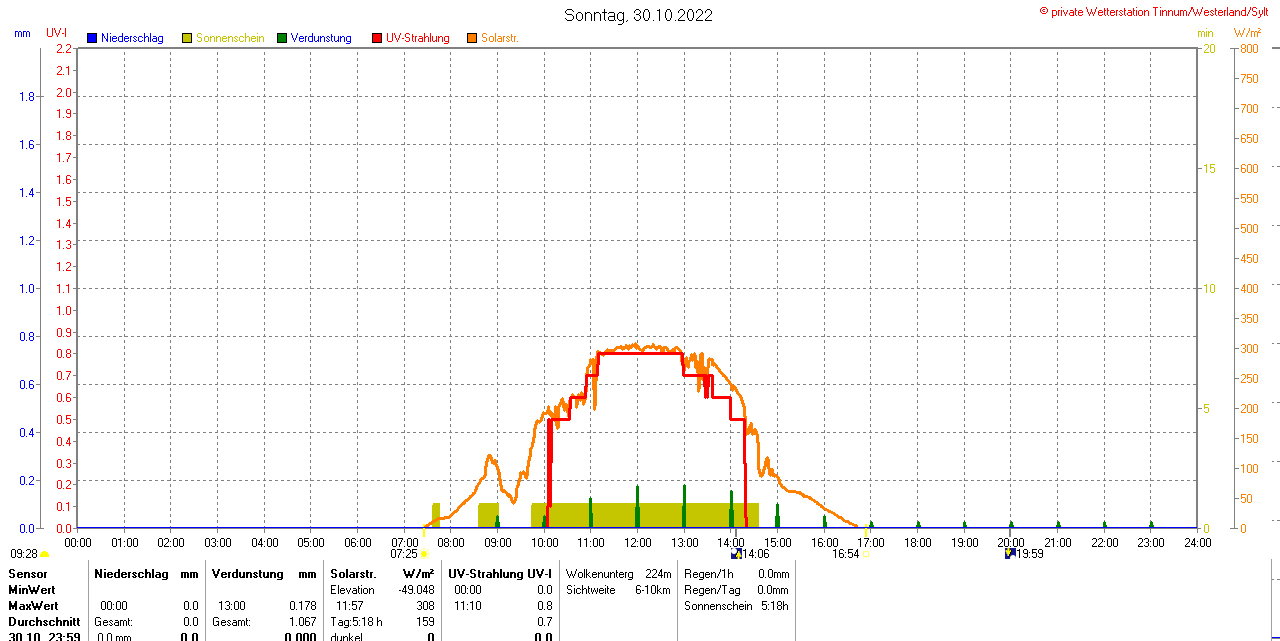Click the yellow Sonnenschein legend square
The width and height of the screenshot is (1280, 641).
[187, 38]
